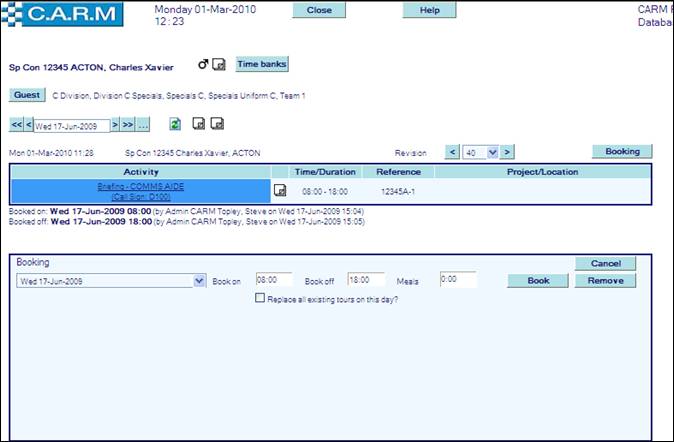Image resolution: width=674 pixels, height=442 pixels.
Task: Tick 'Replace all existing tours on this day?'
Action: (x=260, y=298)
